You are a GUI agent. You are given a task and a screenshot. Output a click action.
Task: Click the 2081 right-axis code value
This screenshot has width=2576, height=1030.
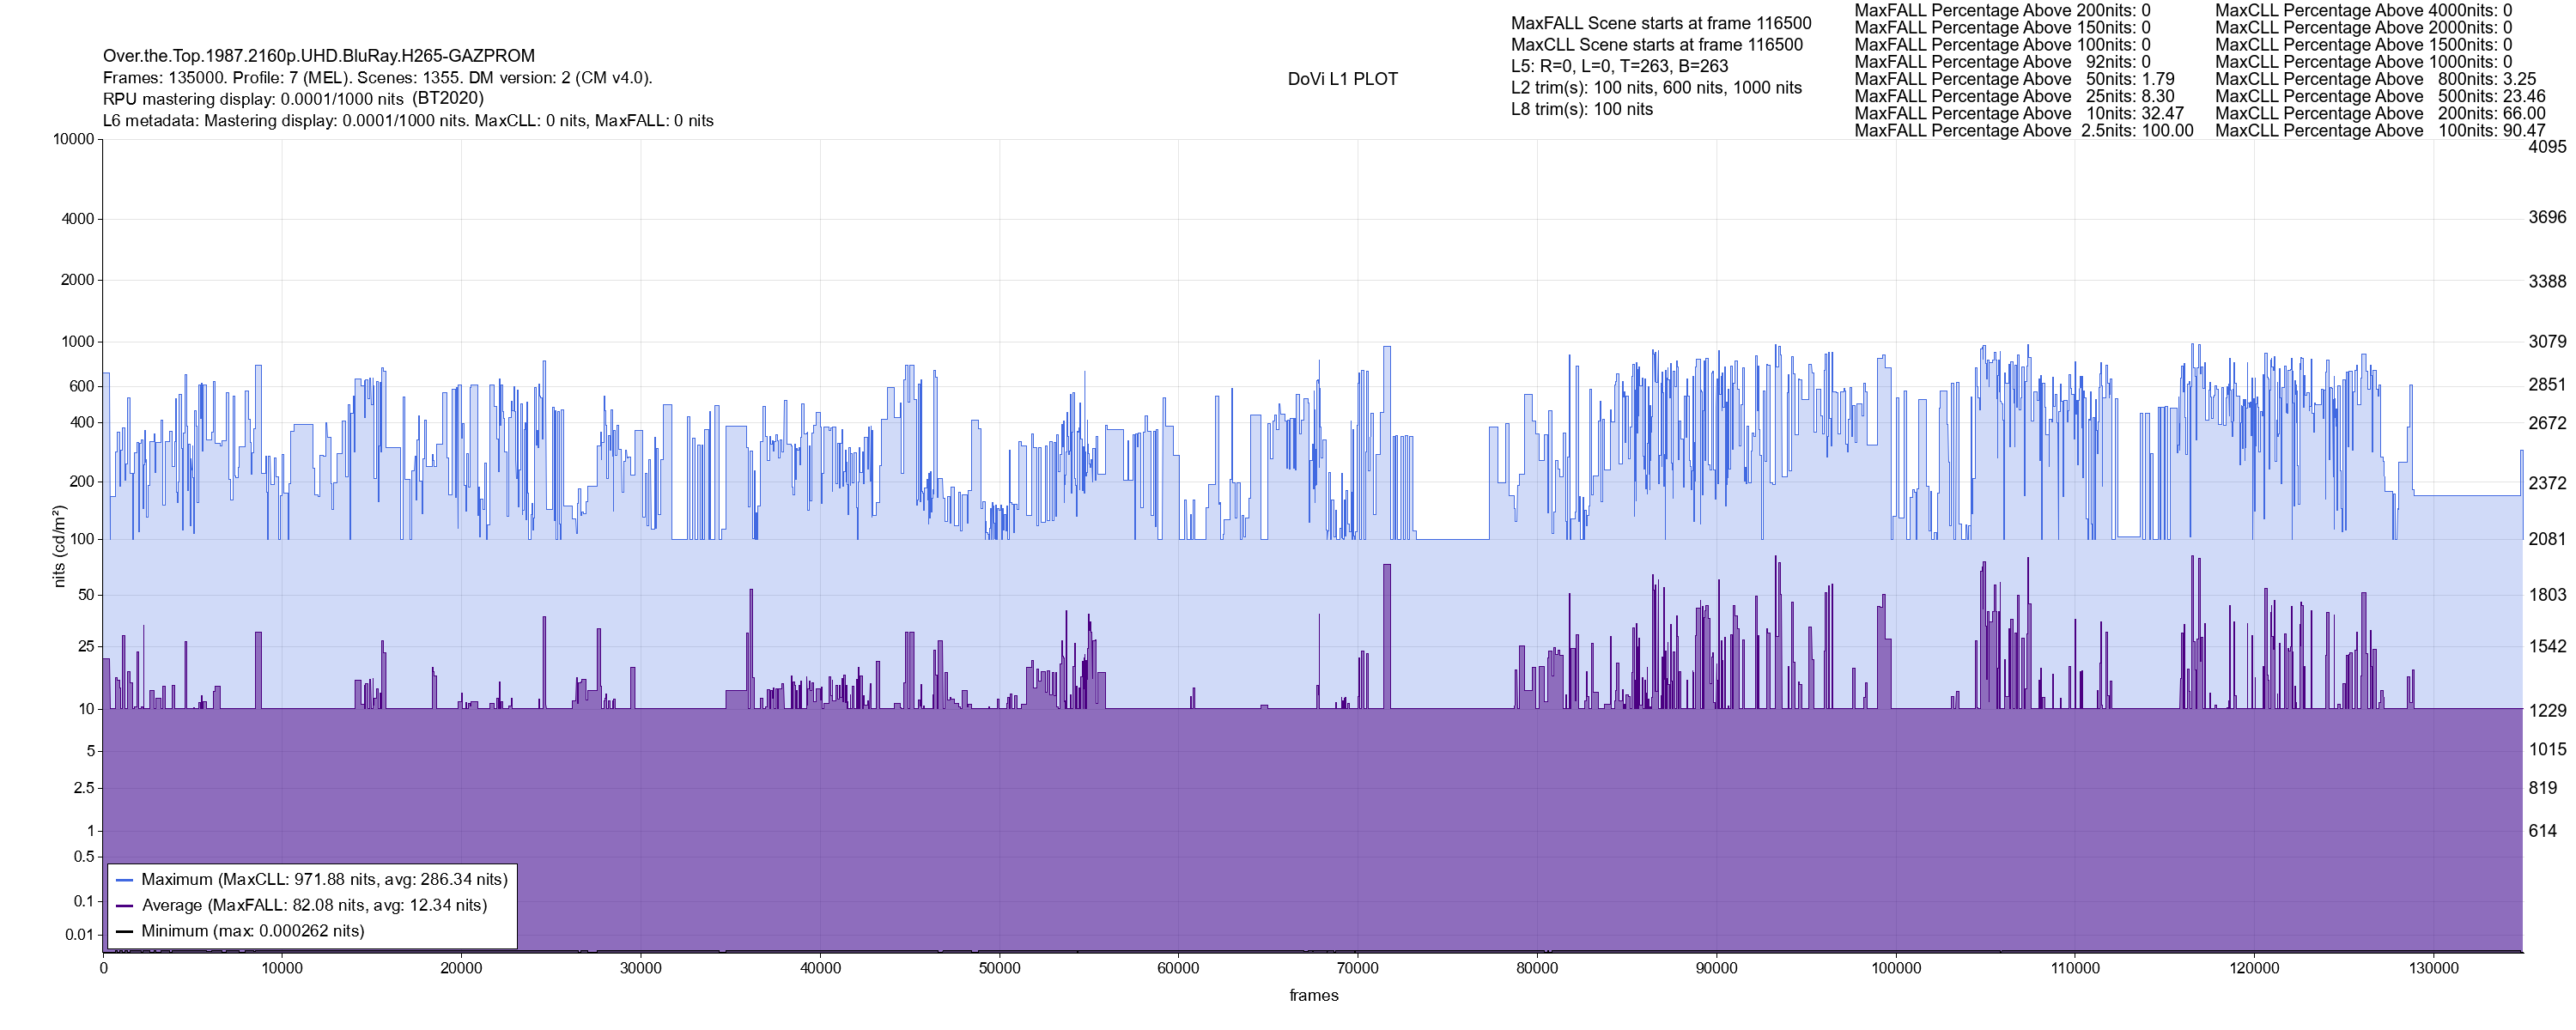[2546, 539]
